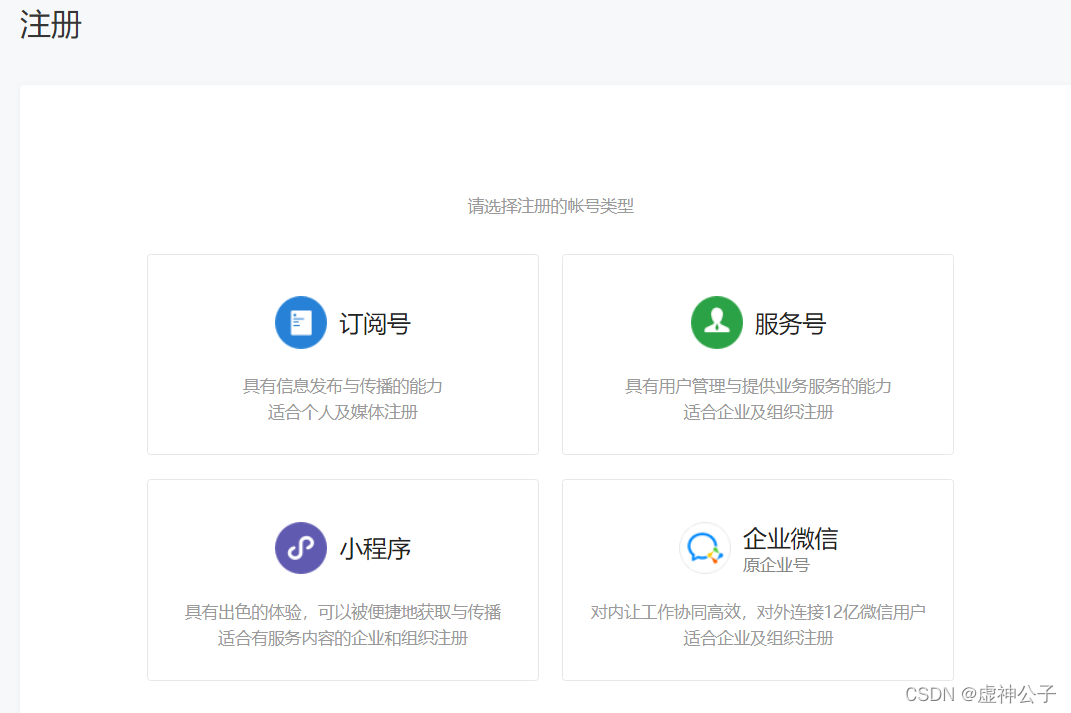This screenshot has width=1071, height=713.
Task: Select the 服务号 account type title
Action: click(x=790, y=324)
